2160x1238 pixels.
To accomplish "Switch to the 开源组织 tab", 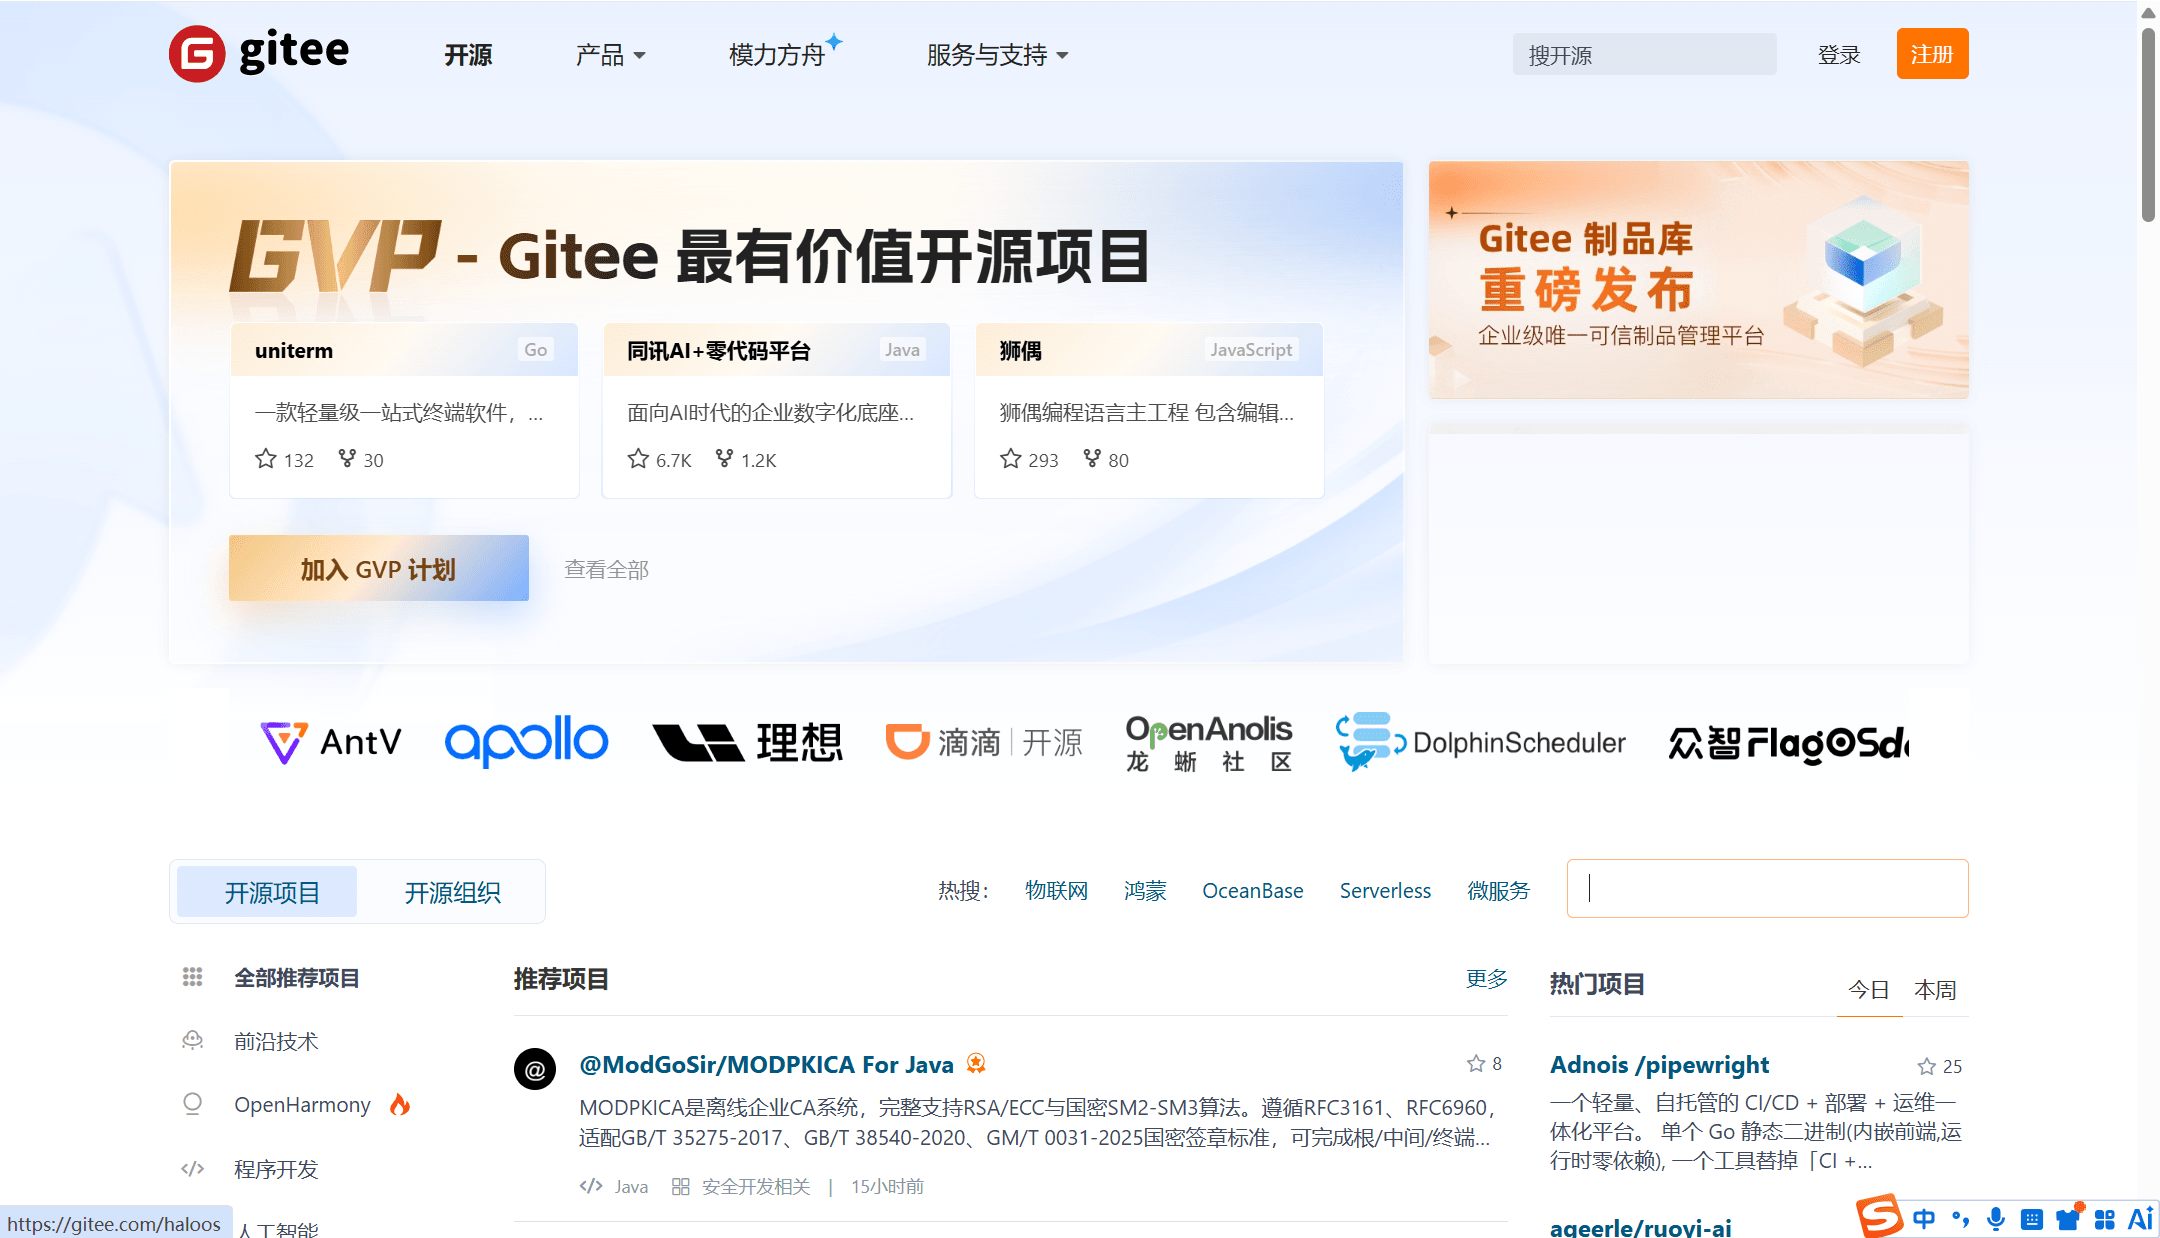I will [453, 892].
